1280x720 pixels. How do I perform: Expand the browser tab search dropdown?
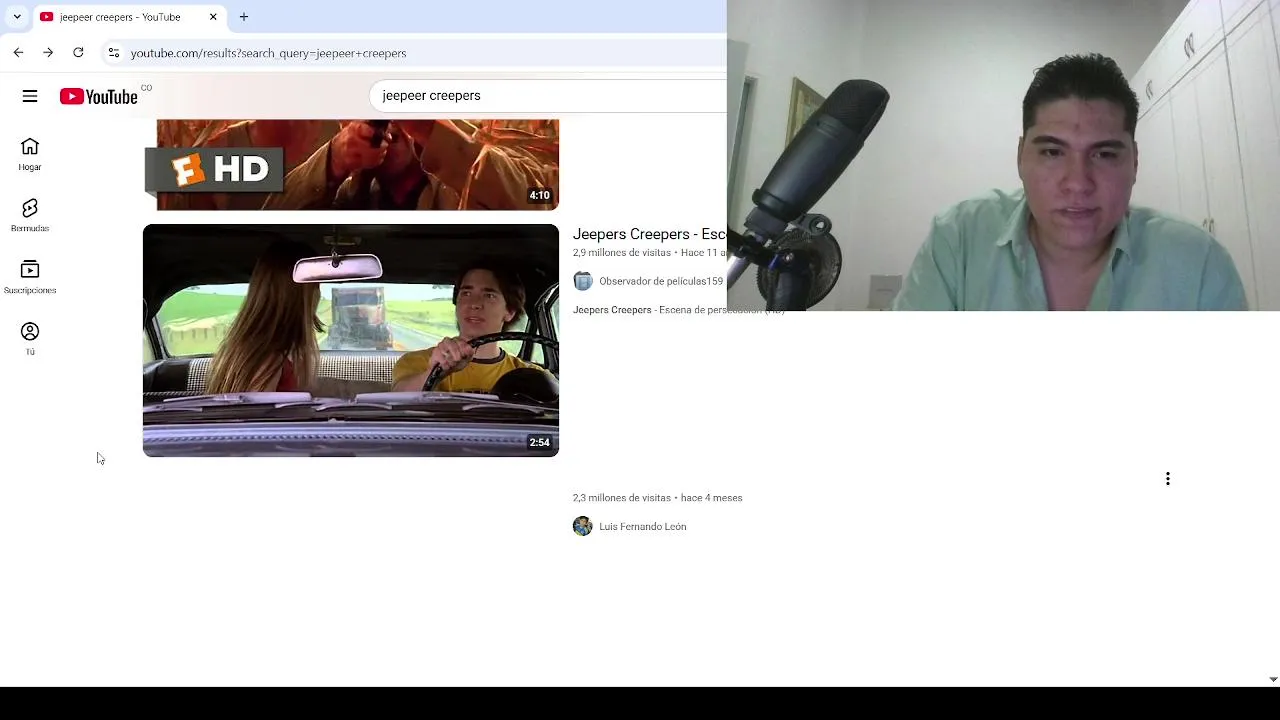(17, 17)
